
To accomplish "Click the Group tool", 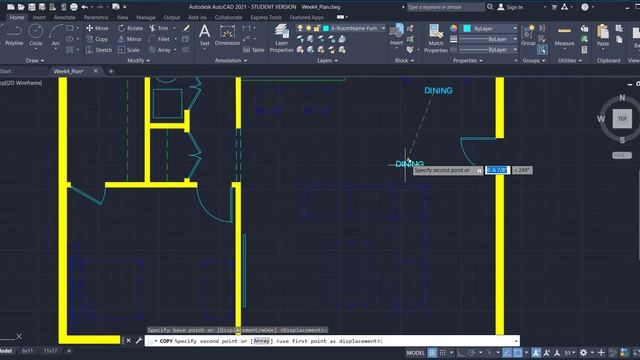I will click(528, 35).
